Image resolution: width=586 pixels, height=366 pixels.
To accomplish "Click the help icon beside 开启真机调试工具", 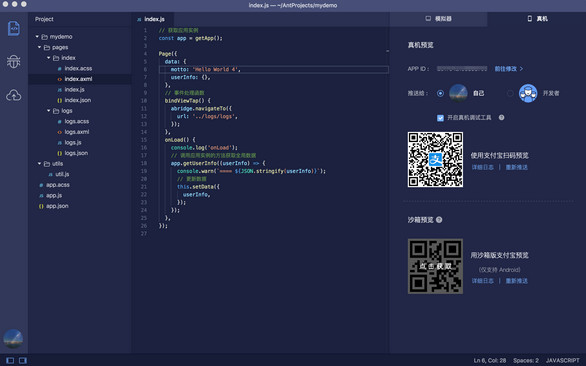I will [x=502, y=117].
